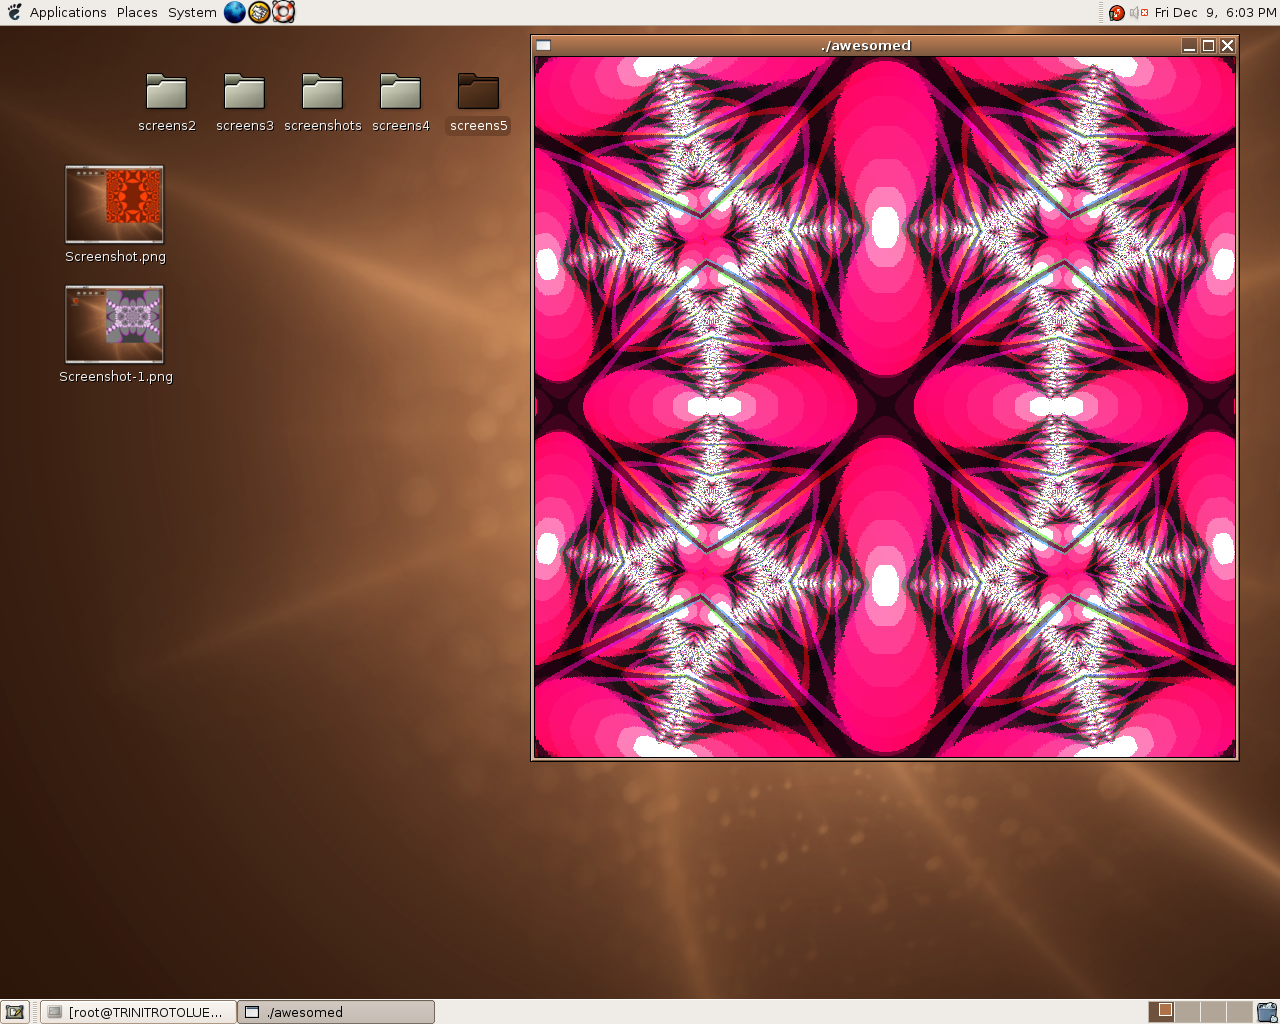
Task: Switch to the fourth workspace
Action: click(x=1239, y=1012)
